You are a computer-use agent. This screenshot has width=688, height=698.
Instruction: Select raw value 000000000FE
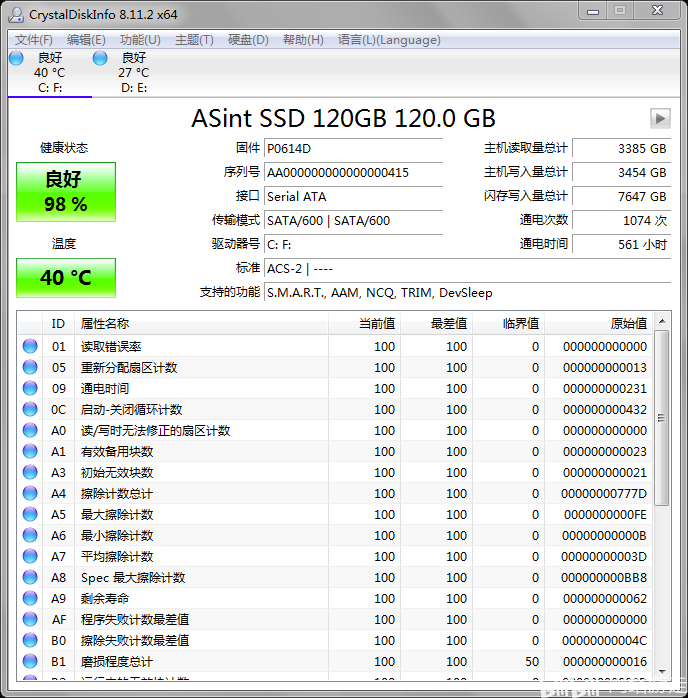click(605, 515)
